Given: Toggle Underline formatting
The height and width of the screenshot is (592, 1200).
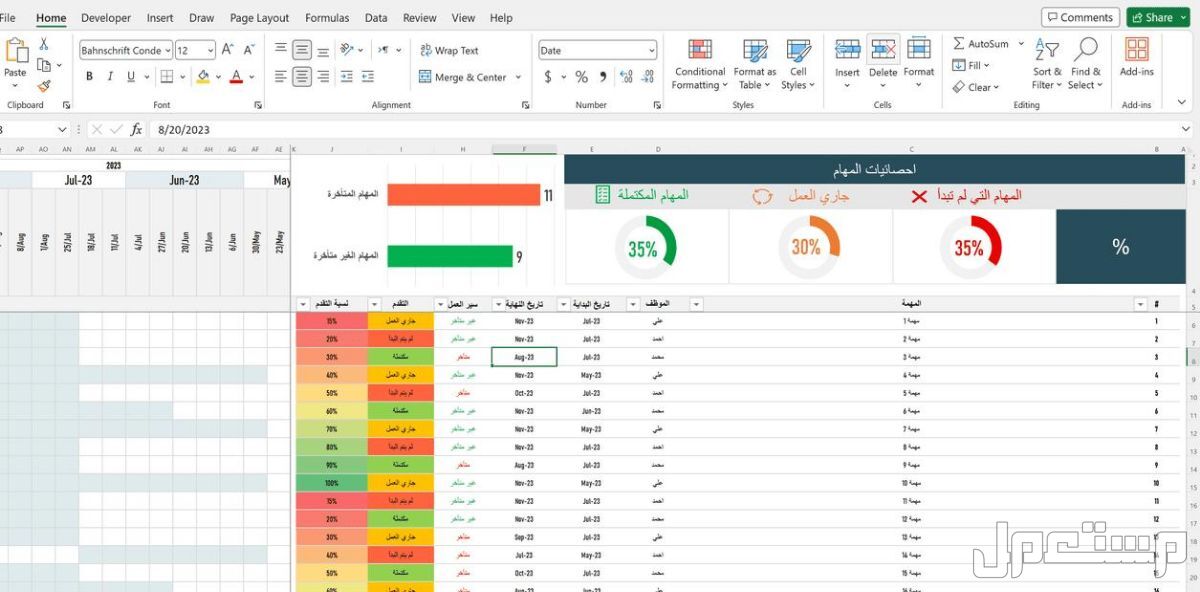Looking at the screenshot, I should click(x=131, y=77).
